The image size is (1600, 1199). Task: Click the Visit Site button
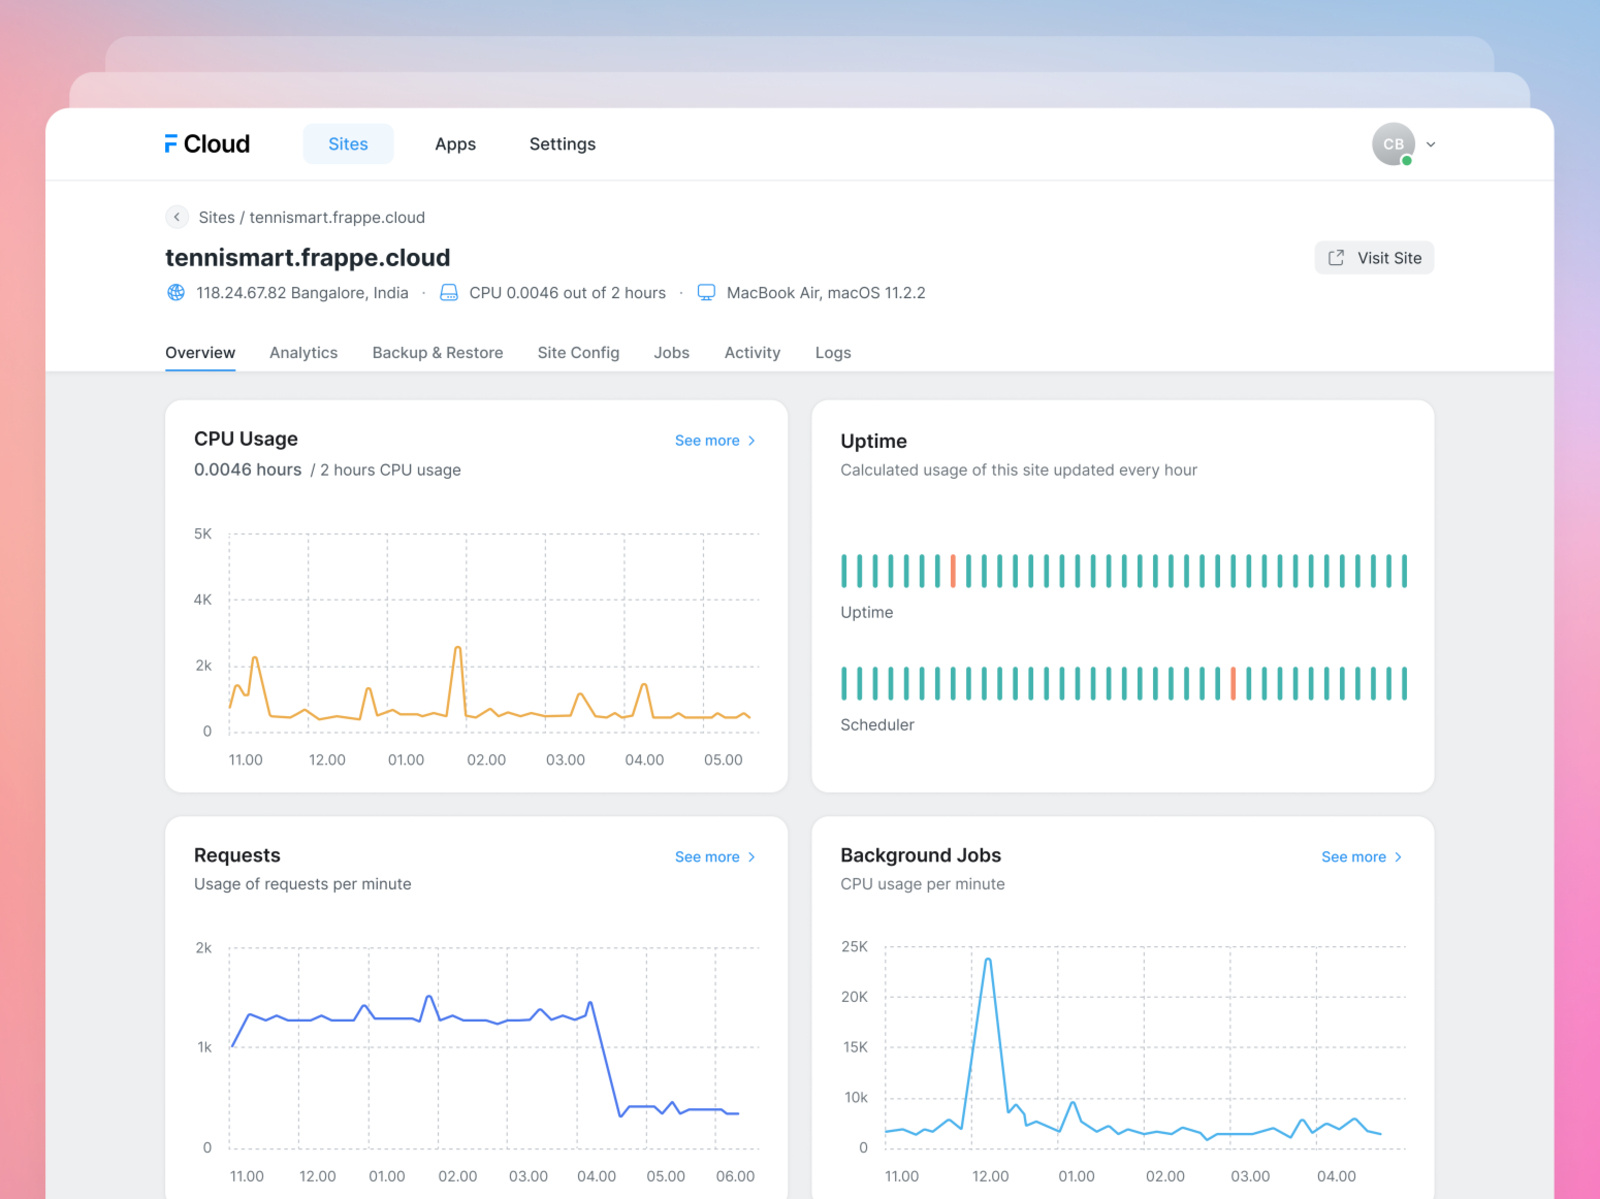click(1374, 258)
